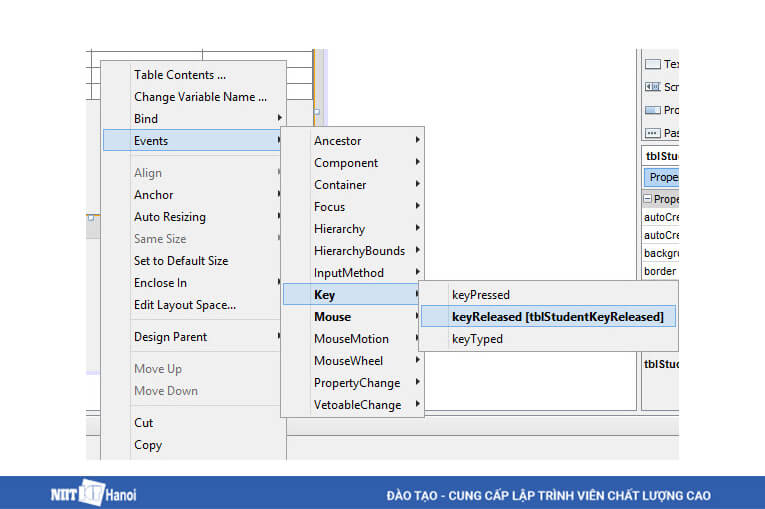Select the Events menu item
Image resolution: width=765 pixels, height=509 pixels.
[x=193, y=141]
